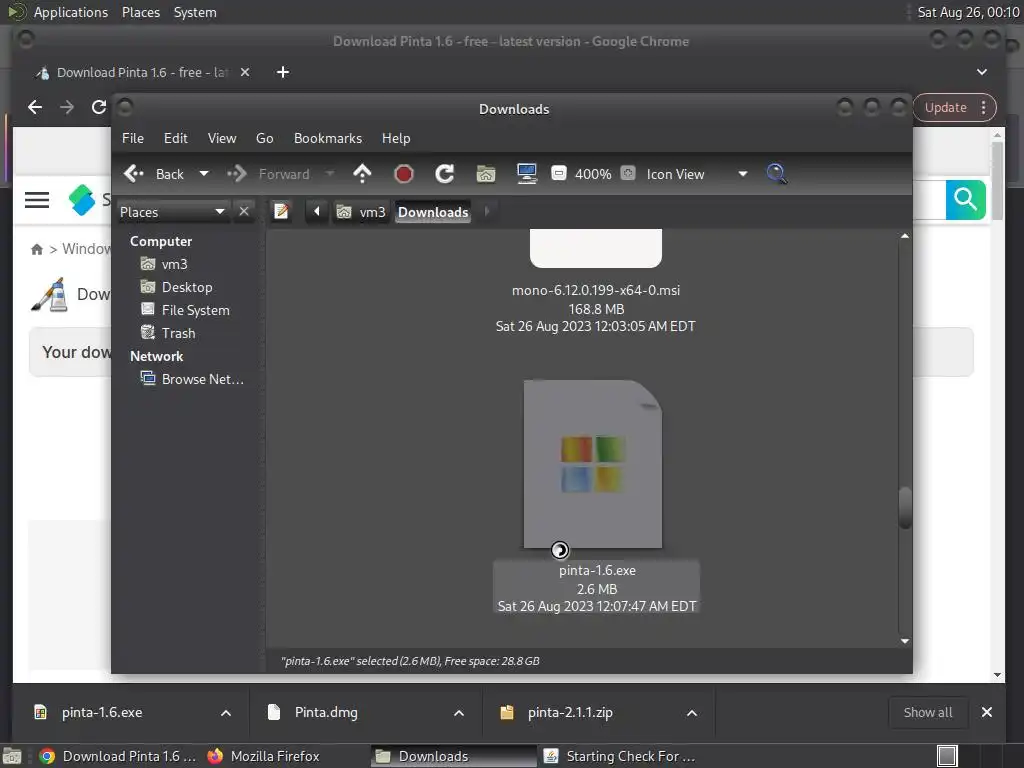Screen dimensions: 1024x768
Task: Click Chrome's reload page icon
Action: click(99, 107)
